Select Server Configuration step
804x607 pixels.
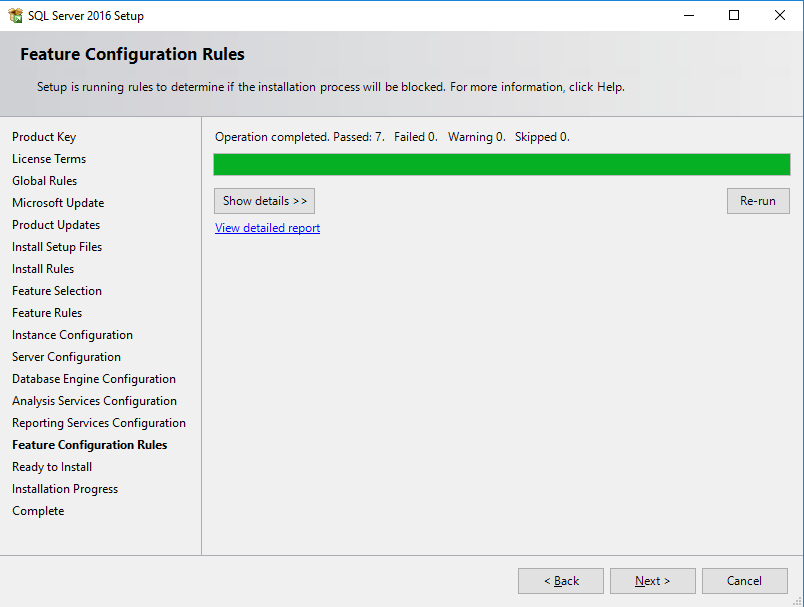tap(67, 357)
